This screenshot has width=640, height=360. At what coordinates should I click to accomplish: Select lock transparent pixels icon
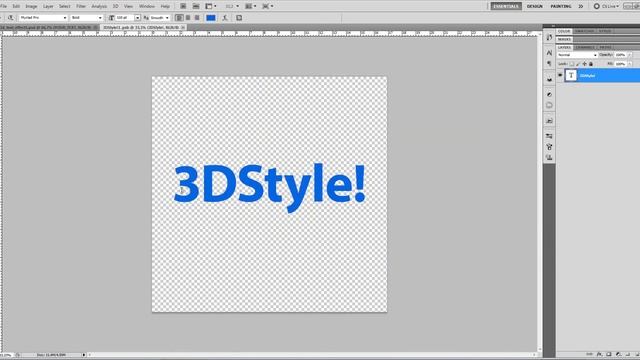coord(572,64)
